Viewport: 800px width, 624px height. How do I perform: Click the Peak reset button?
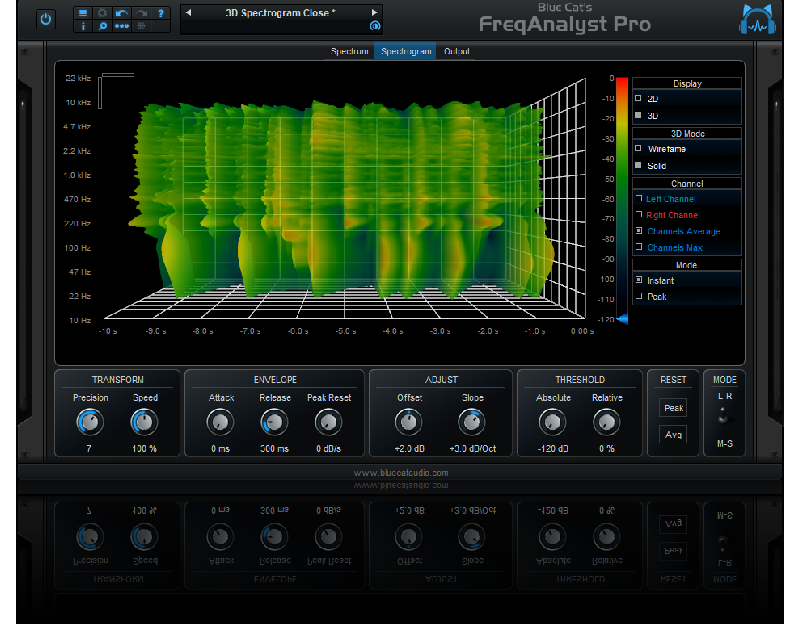pos(673,408)
